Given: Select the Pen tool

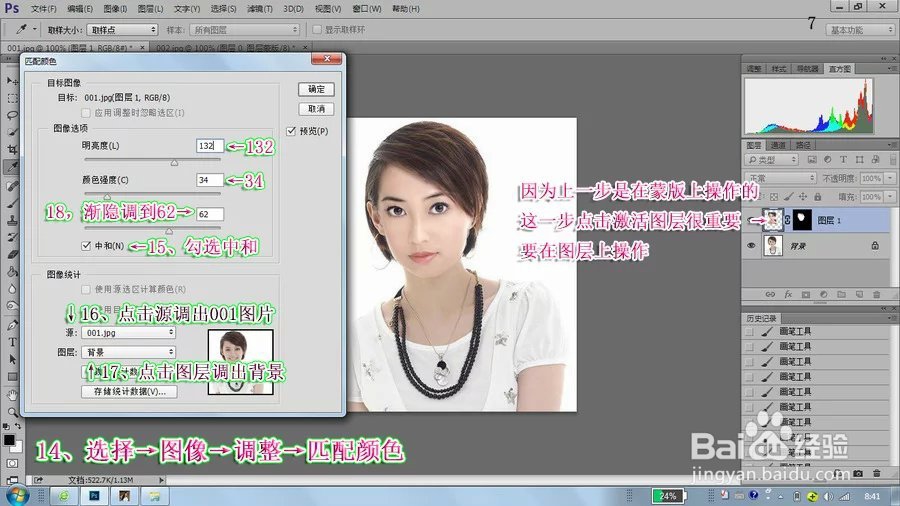Looking at the screenshot, I should pos(11,325).
